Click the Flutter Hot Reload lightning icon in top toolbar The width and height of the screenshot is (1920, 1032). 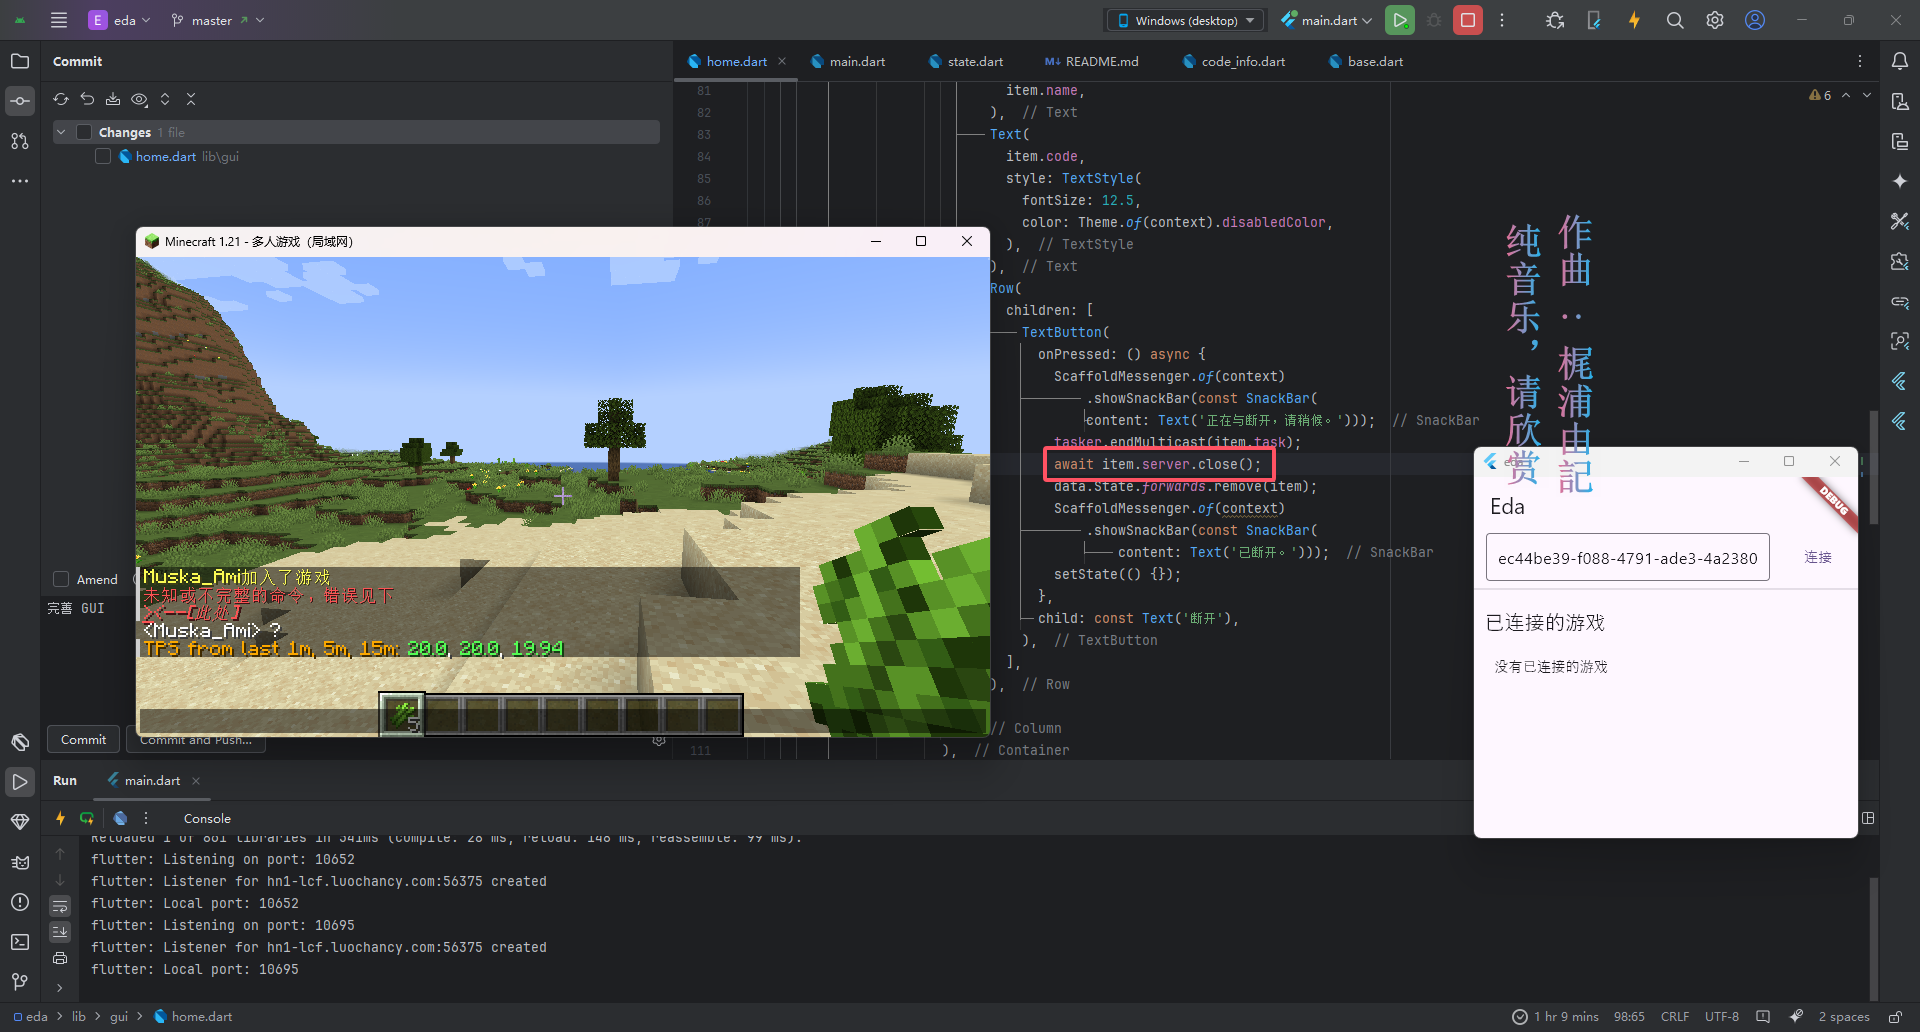tap(1634, 20)
